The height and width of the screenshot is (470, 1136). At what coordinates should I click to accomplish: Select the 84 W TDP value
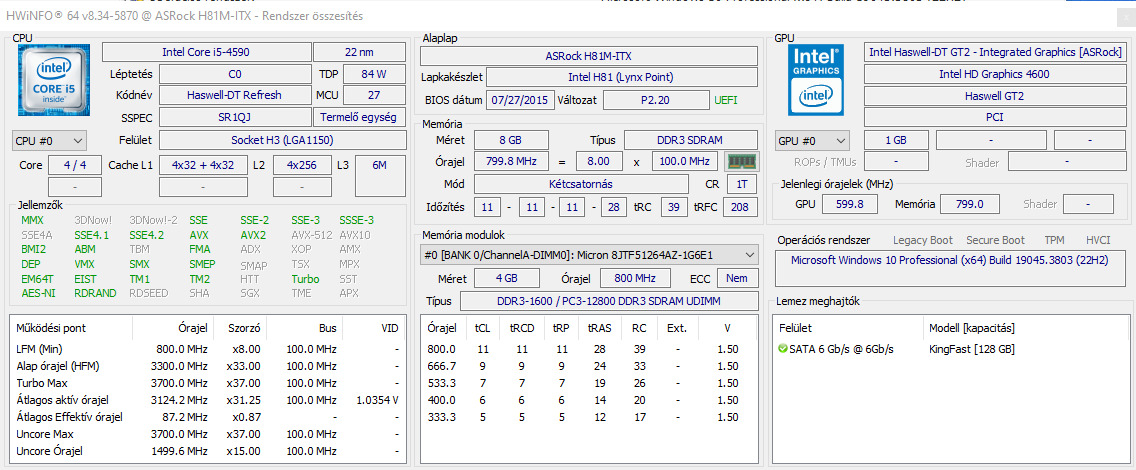tap(374, 74)
